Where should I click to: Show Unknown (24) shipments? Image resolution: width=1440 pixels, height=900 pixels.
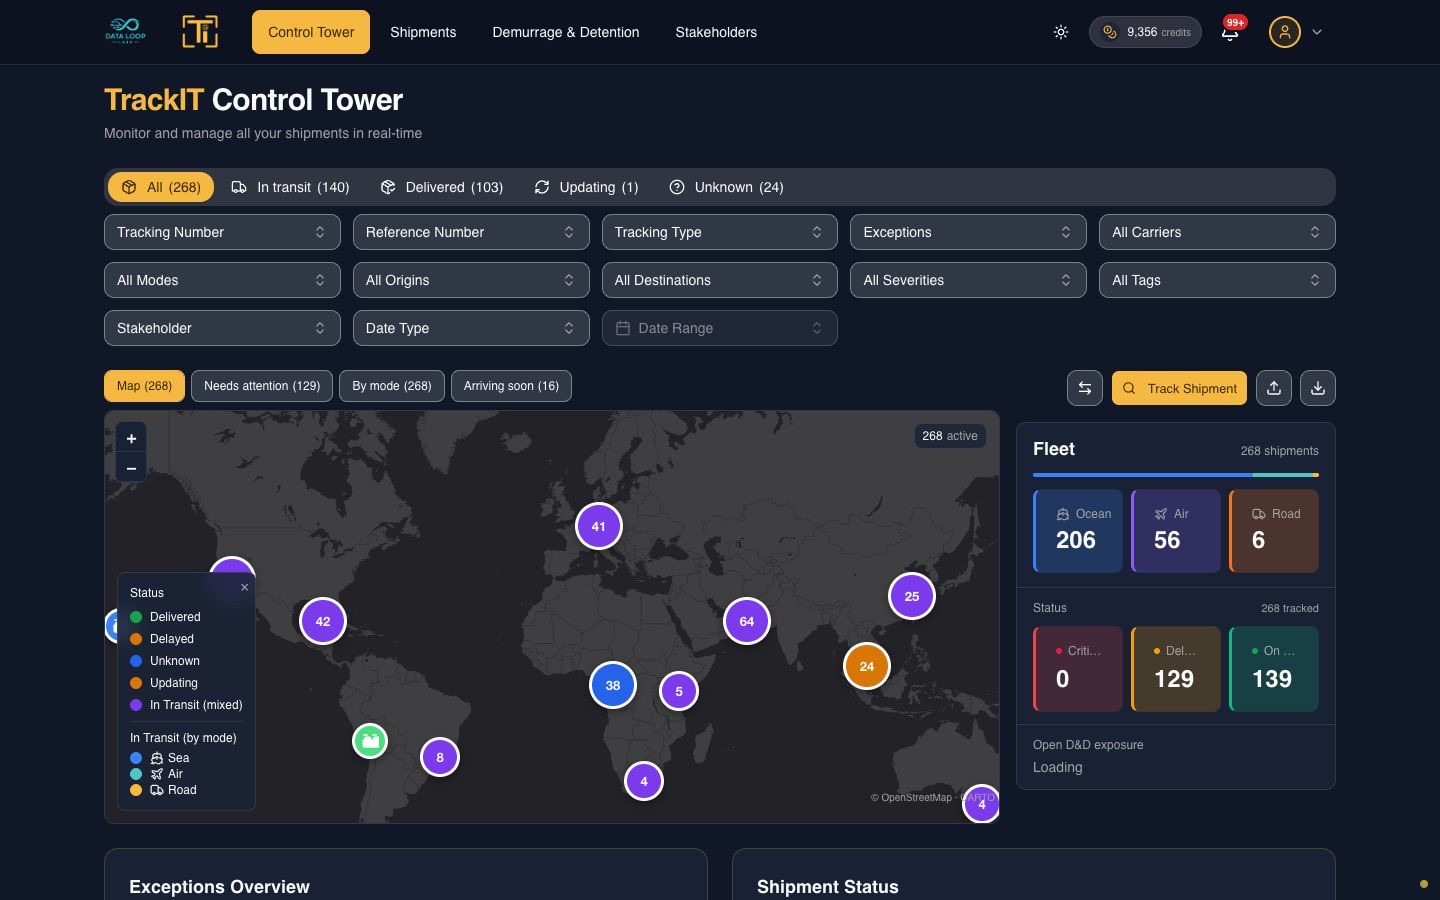point(727,187)
